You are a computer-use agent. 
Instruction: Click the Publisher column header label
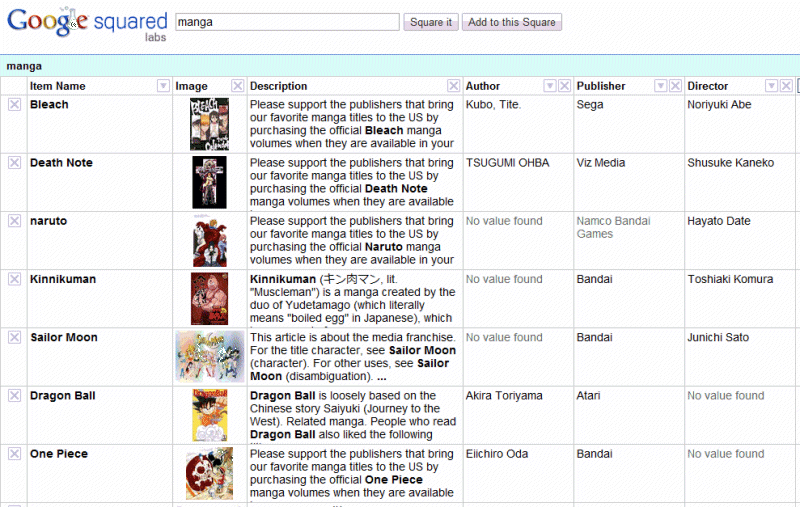pyautogui.click(x=601, y=86)
